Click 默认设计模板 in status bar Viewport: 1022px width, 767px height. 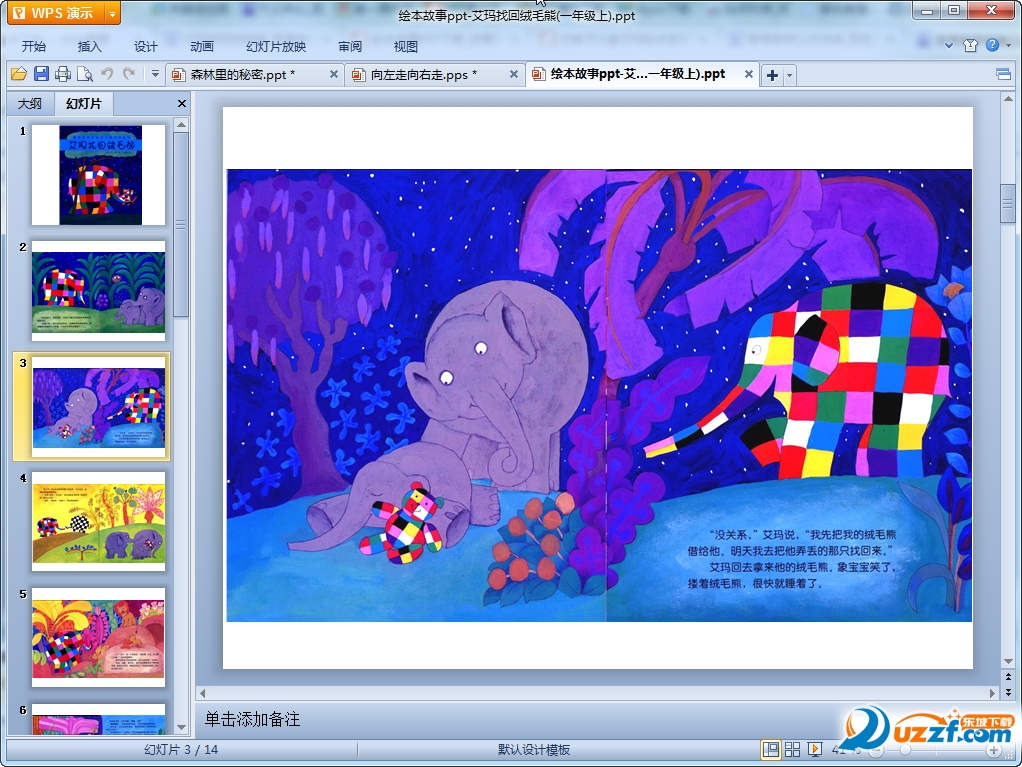click(534, 750)
